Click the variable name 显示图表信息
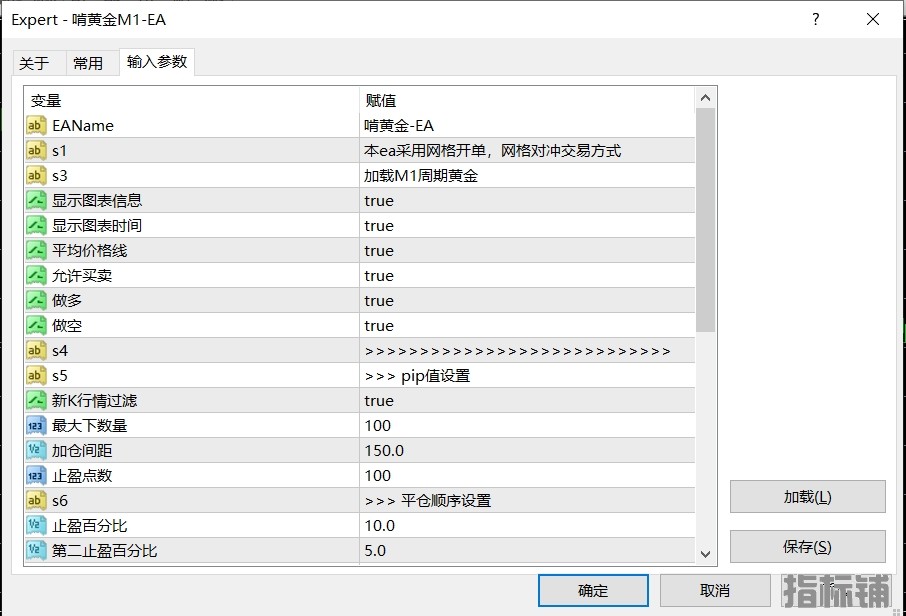Screen dimensions: 906x616 click(x=97, y=201)
